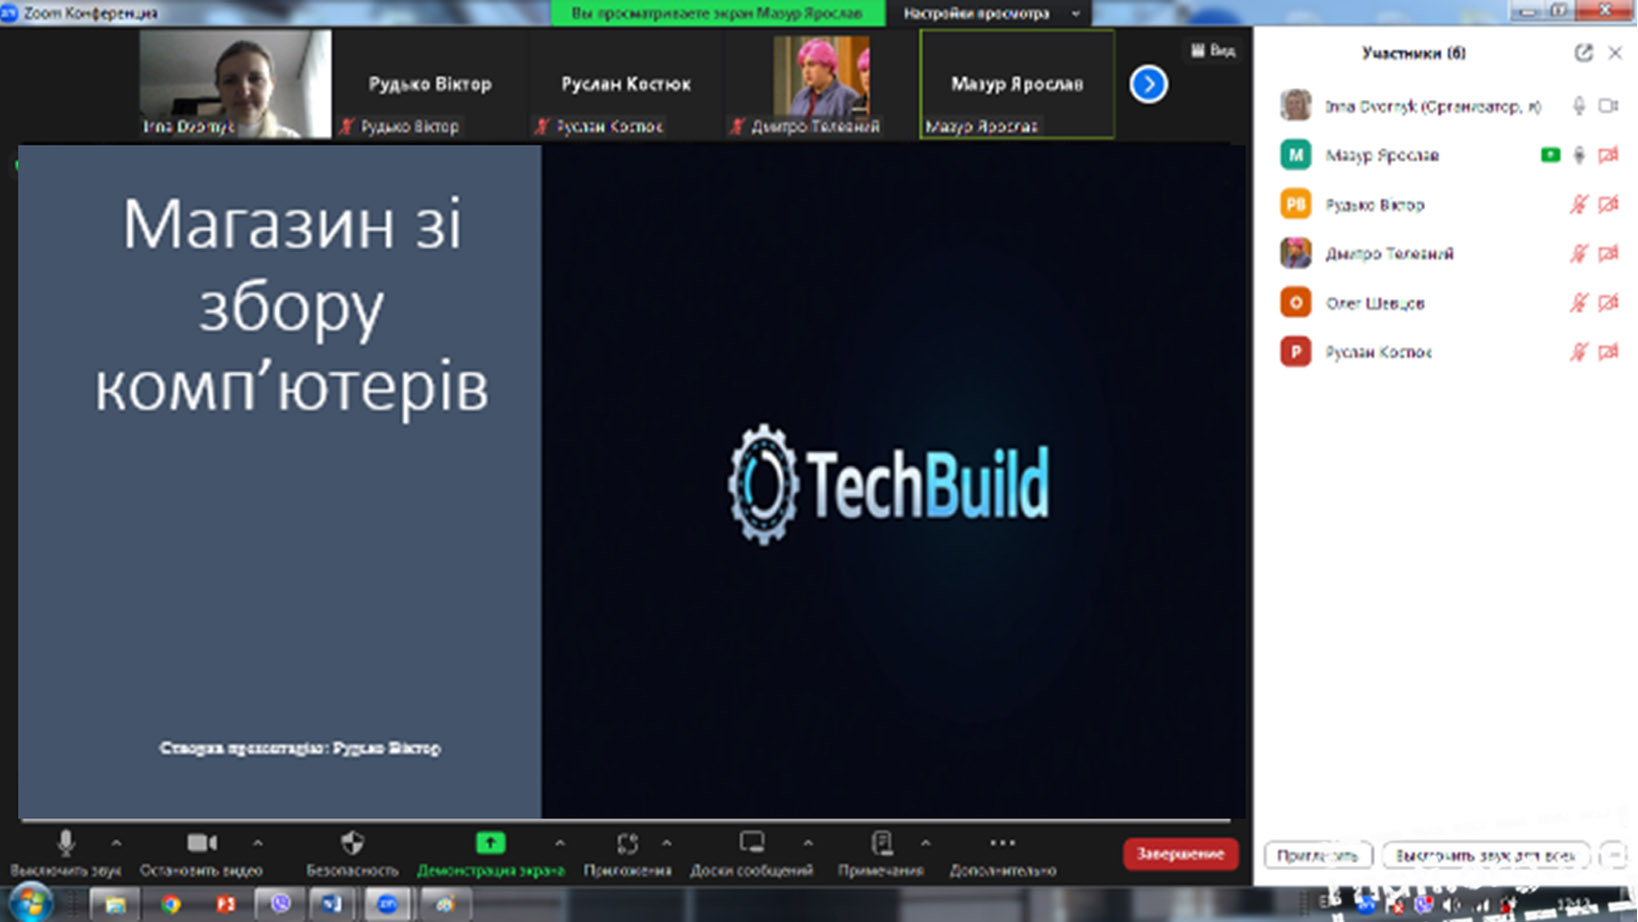The height and width of the screenshot is (922, 1638).
Task: Select Дмитро Телевний avatar in participants list
Action: click(1296, 253)
